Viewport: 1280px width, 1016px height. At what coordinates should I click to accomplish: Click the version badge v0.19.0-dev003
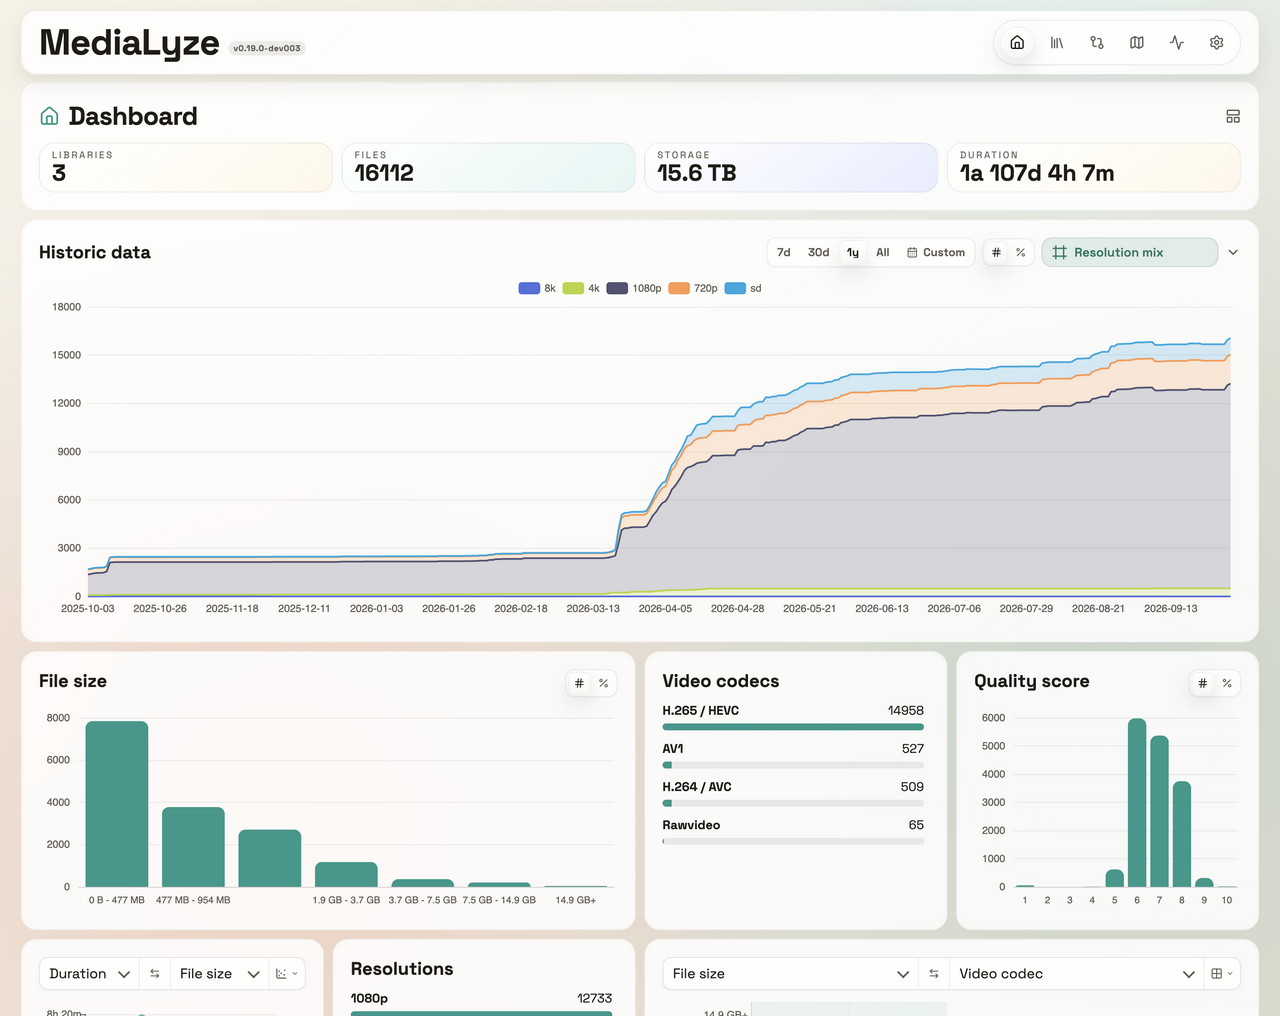click(x=267, y=48)
